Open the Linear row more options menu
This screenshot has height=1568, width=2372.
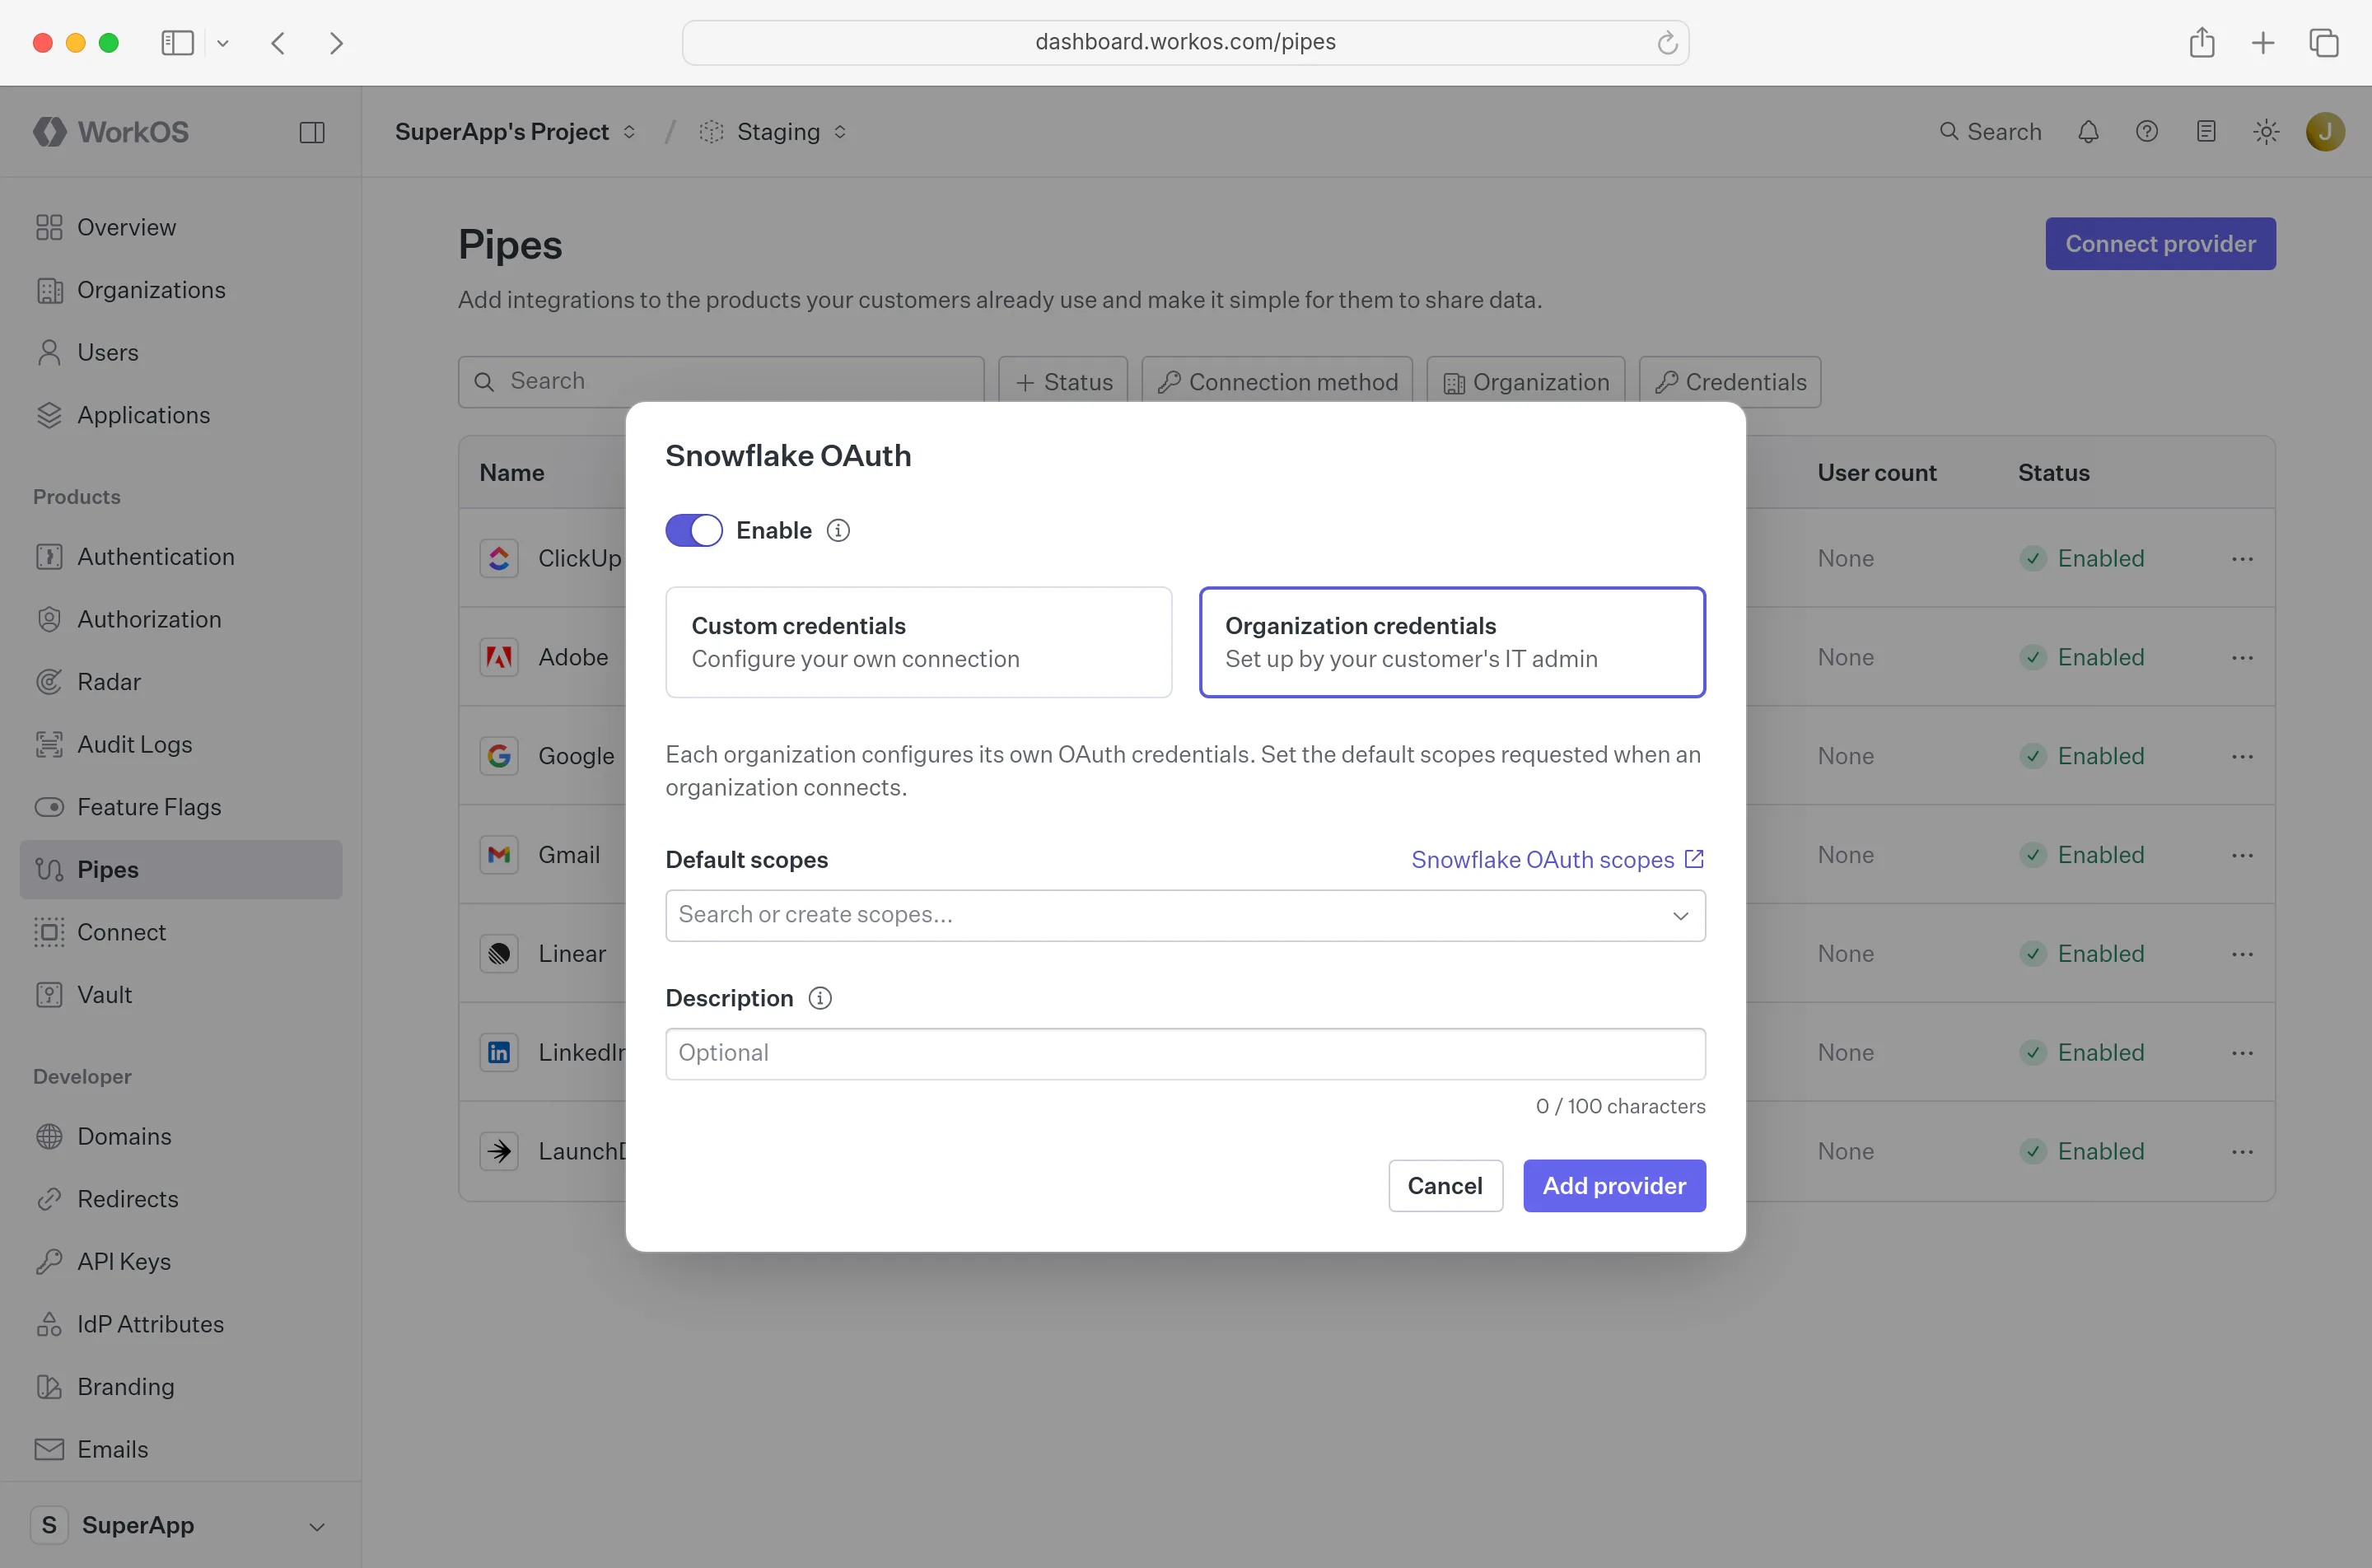pos(2242,954)
